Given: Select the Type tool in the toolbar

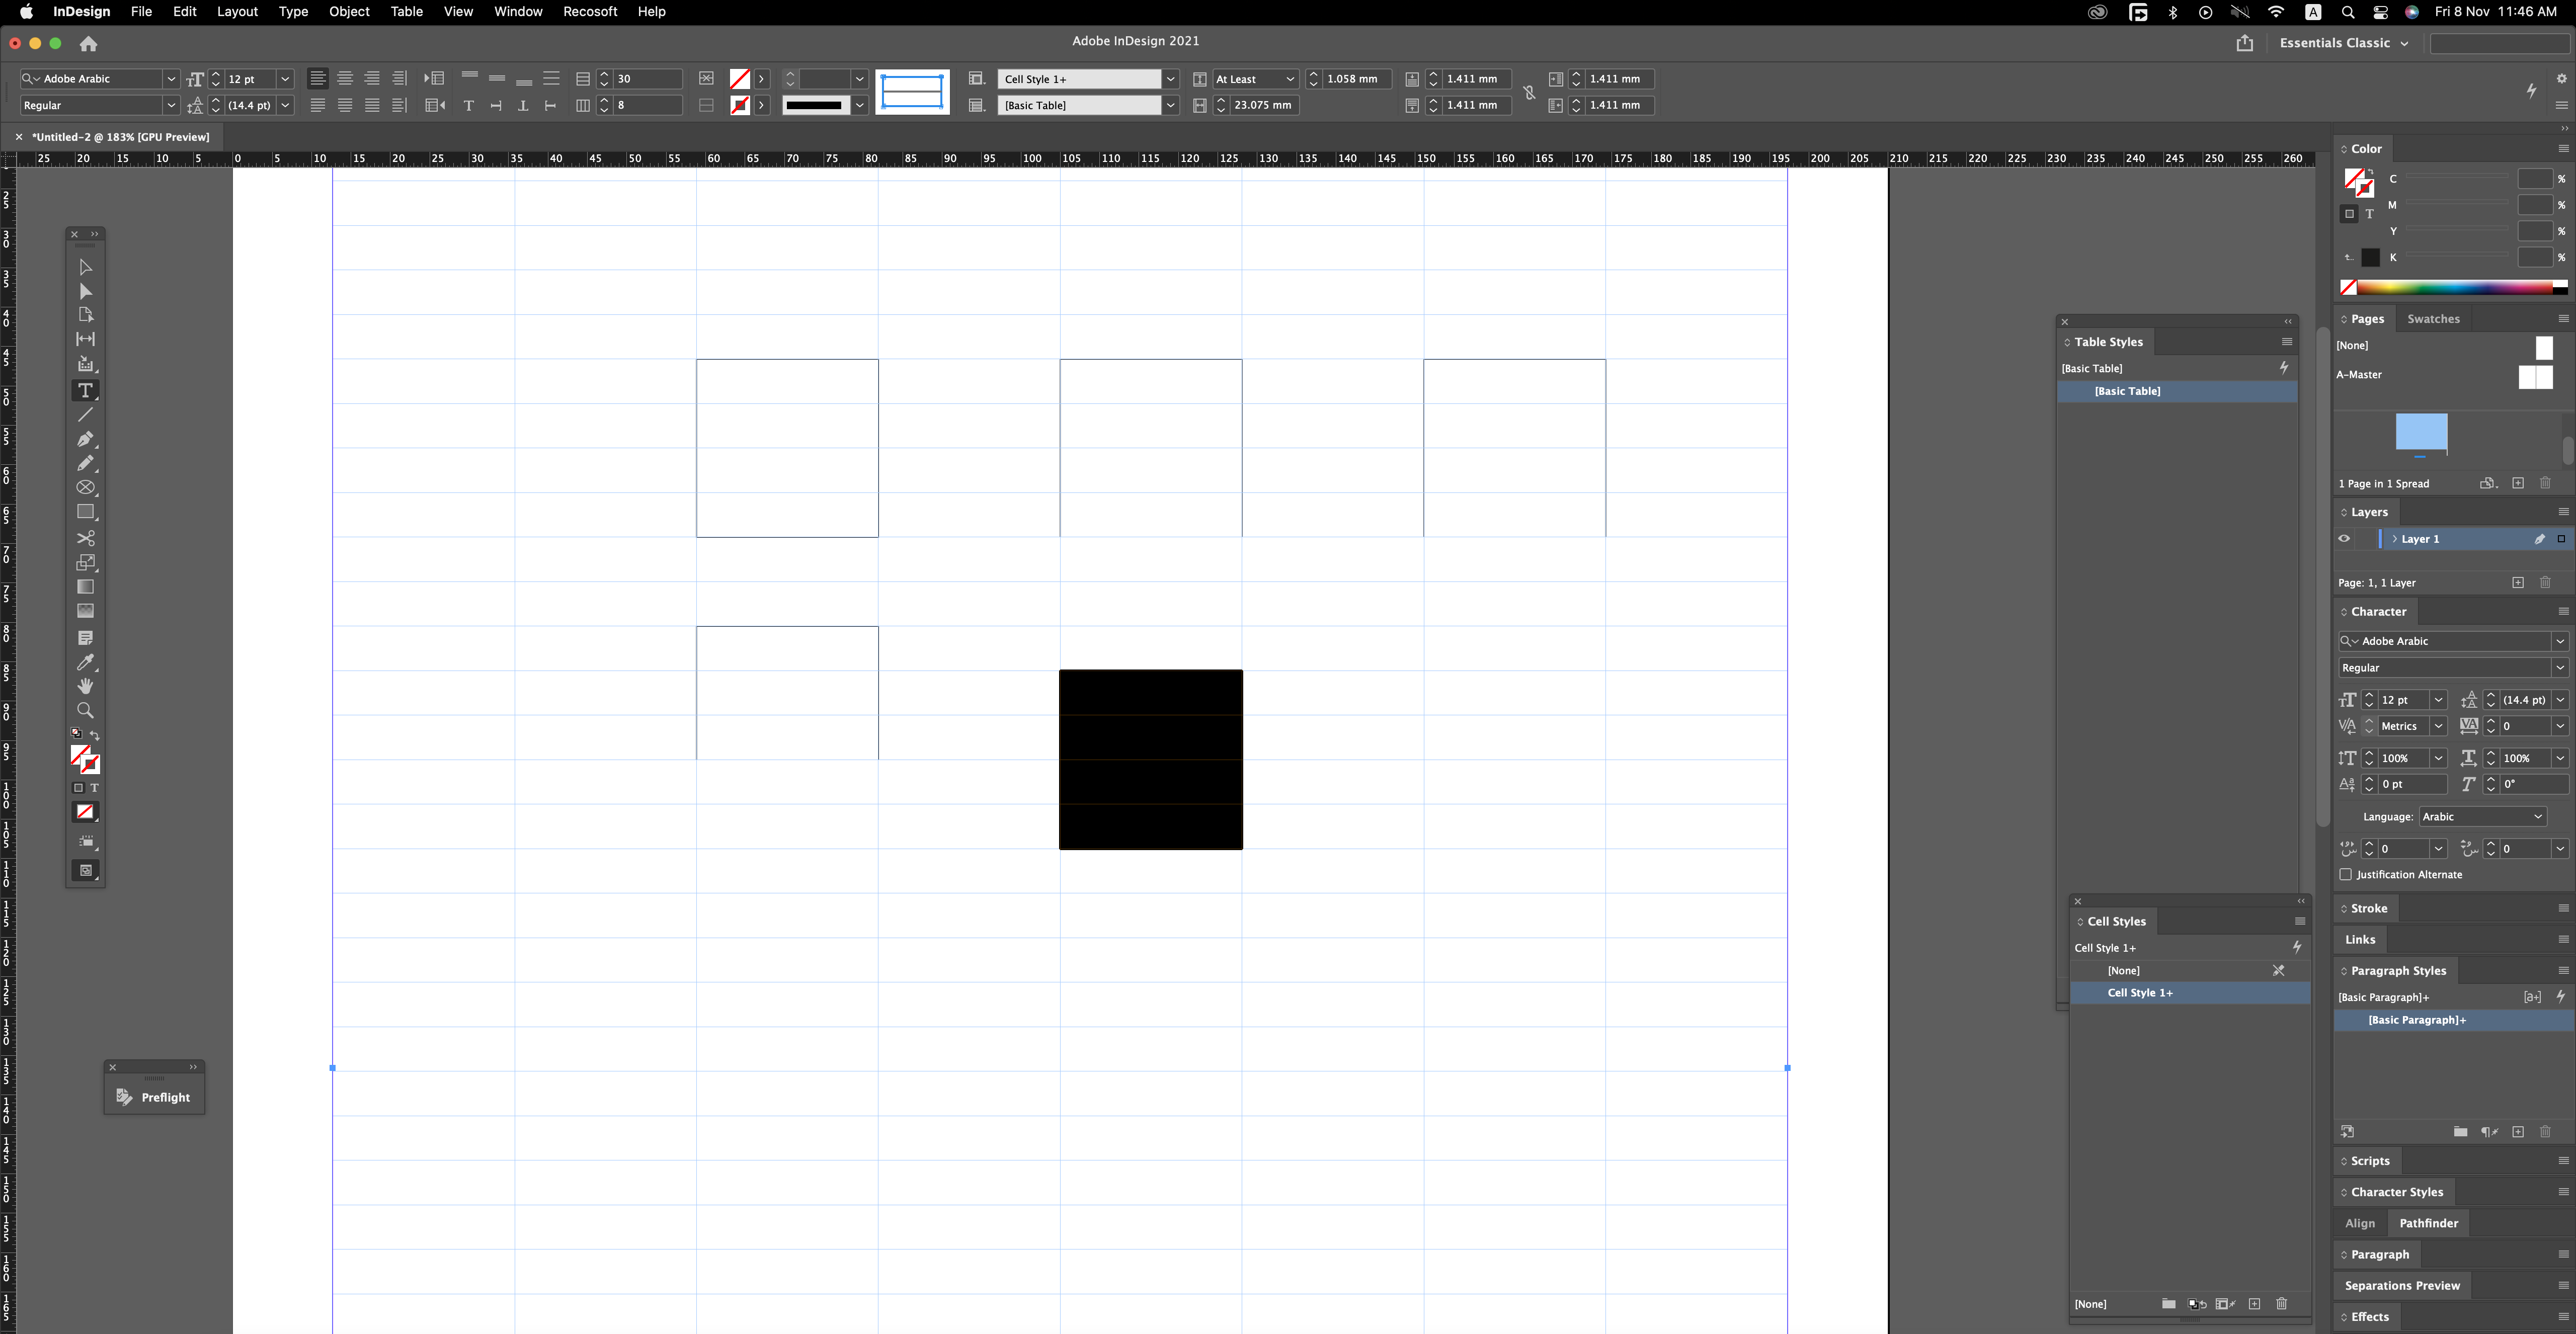Looking at the screenshot, I should [x=85, y=391].
